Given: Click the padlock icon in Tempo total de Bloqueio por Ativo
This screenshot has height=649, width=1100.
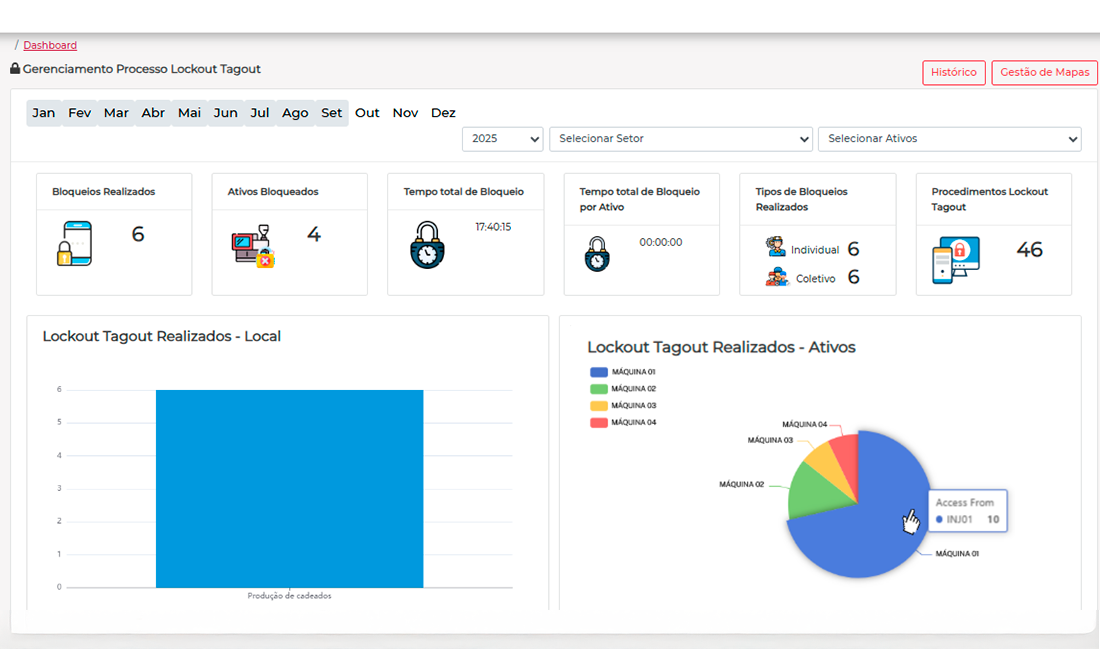Looking at the screenshot, I should coord(597,254).
